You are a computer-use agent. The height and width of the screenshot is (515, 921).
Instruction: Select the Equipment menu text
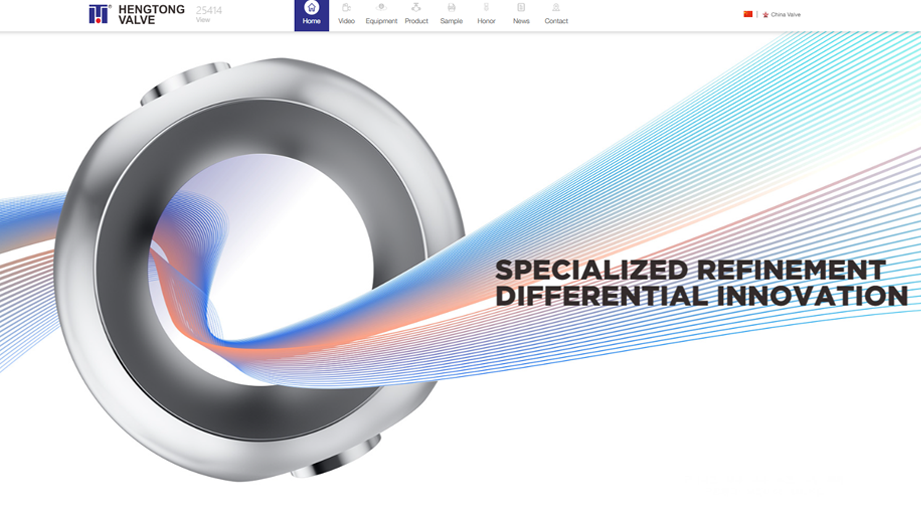pyautogui.click(x=381, y=21)
